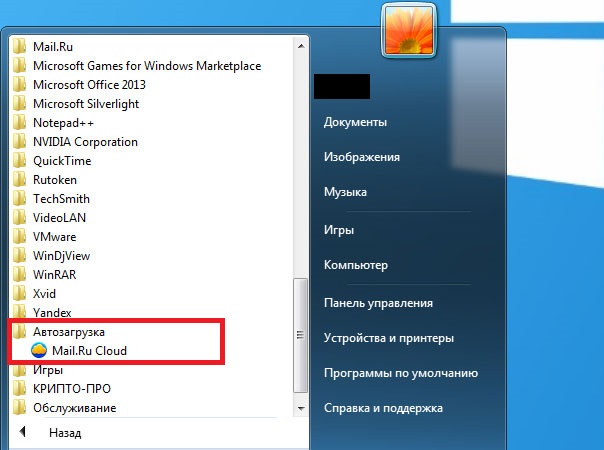The height and width of the screenshot is (450, 604).
Task: Click the programs list scroll up arrow
Action: (301, 46)
